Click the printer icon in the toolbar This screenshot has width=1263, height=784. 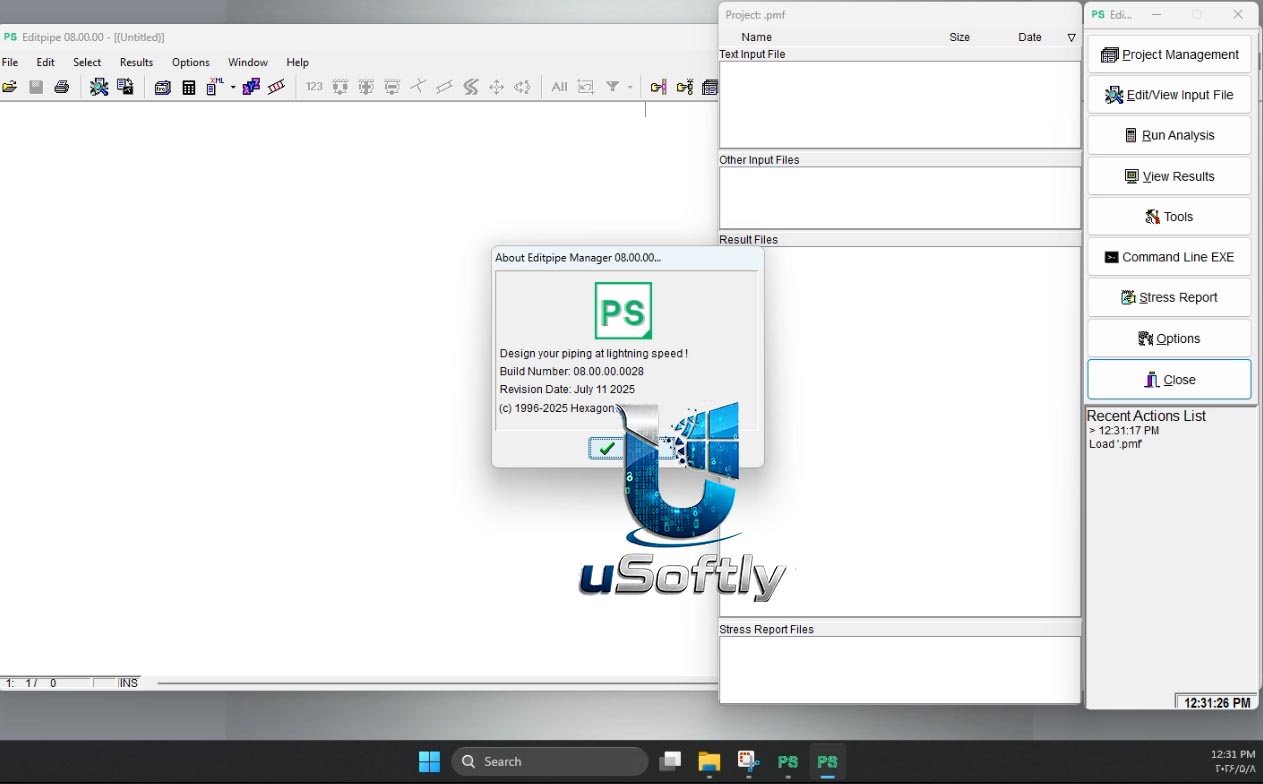(62, 87)
